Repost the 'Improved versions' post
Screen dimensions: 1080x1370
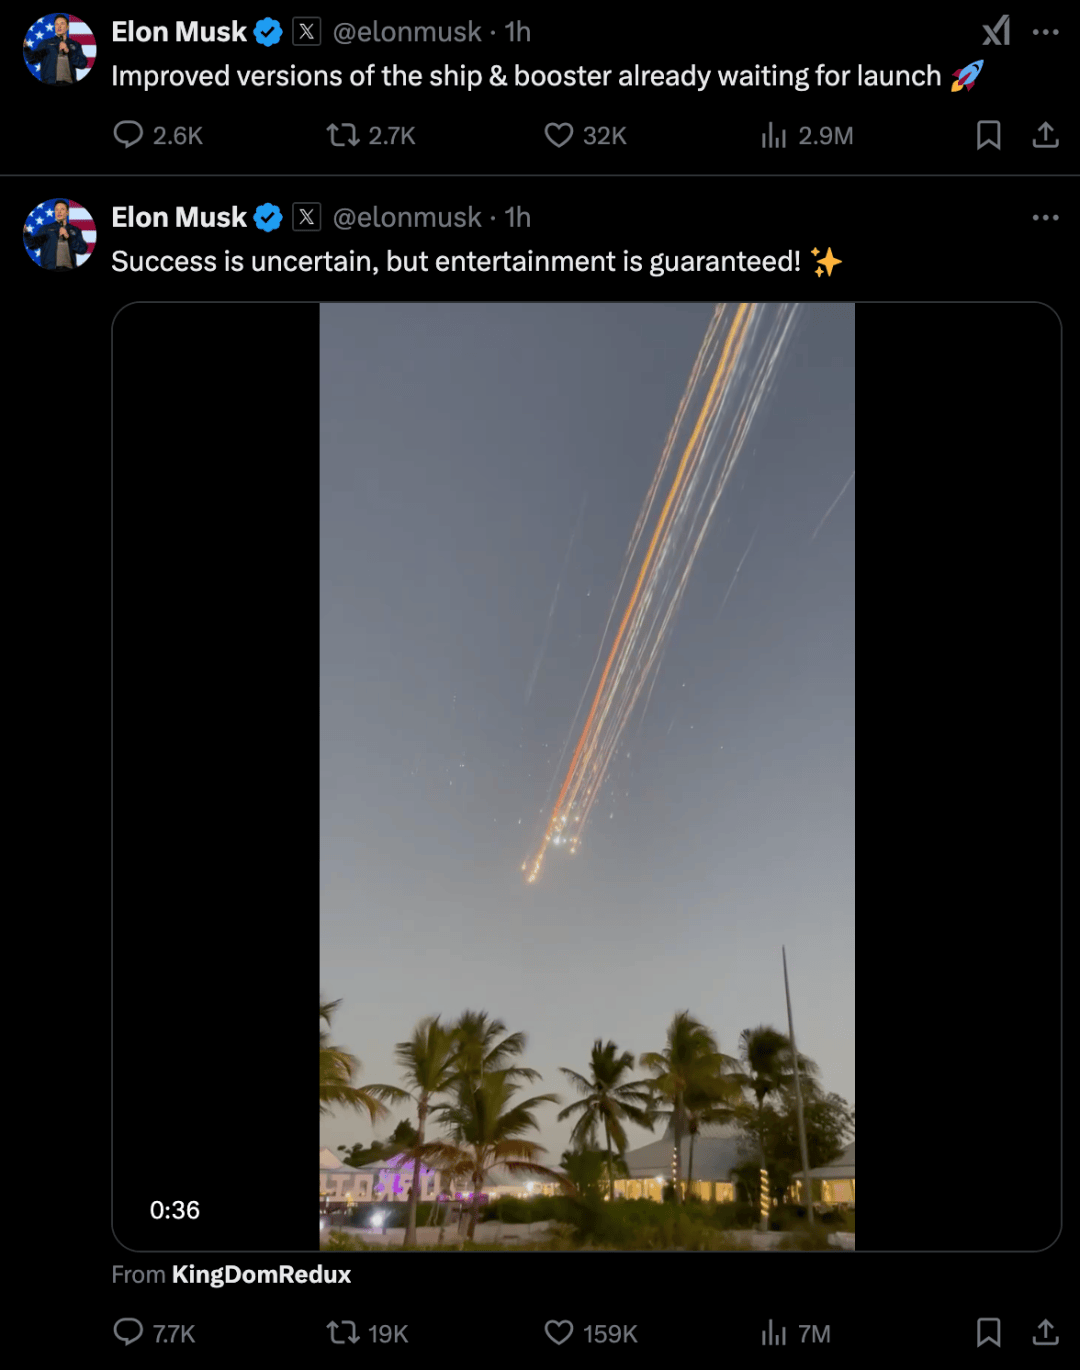click(x=343, y=135)
